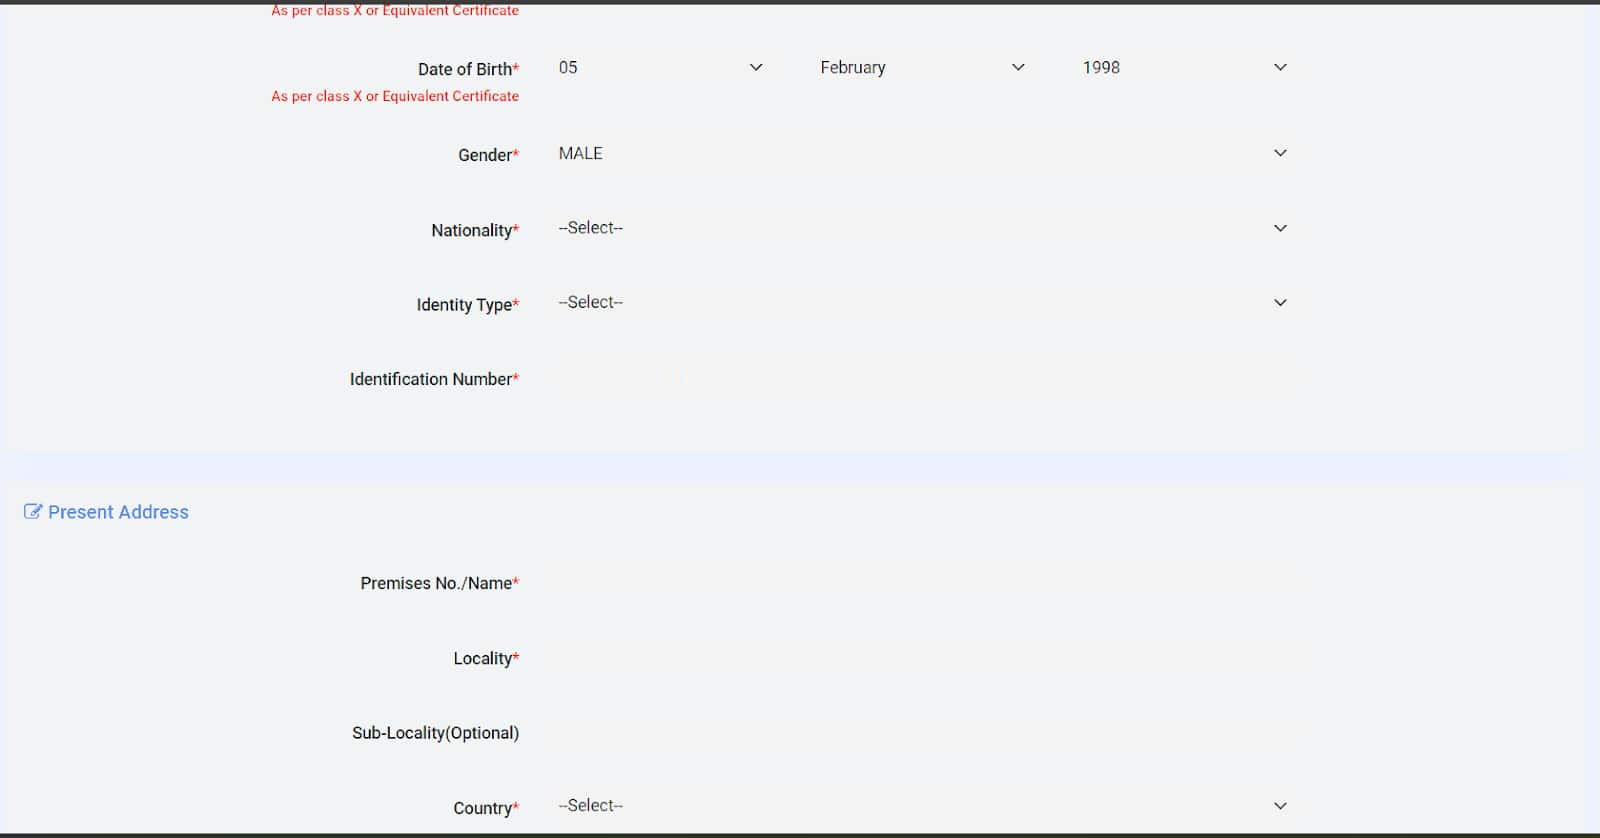
Task: Click the Nationality field label
Action: coord(475,230)
